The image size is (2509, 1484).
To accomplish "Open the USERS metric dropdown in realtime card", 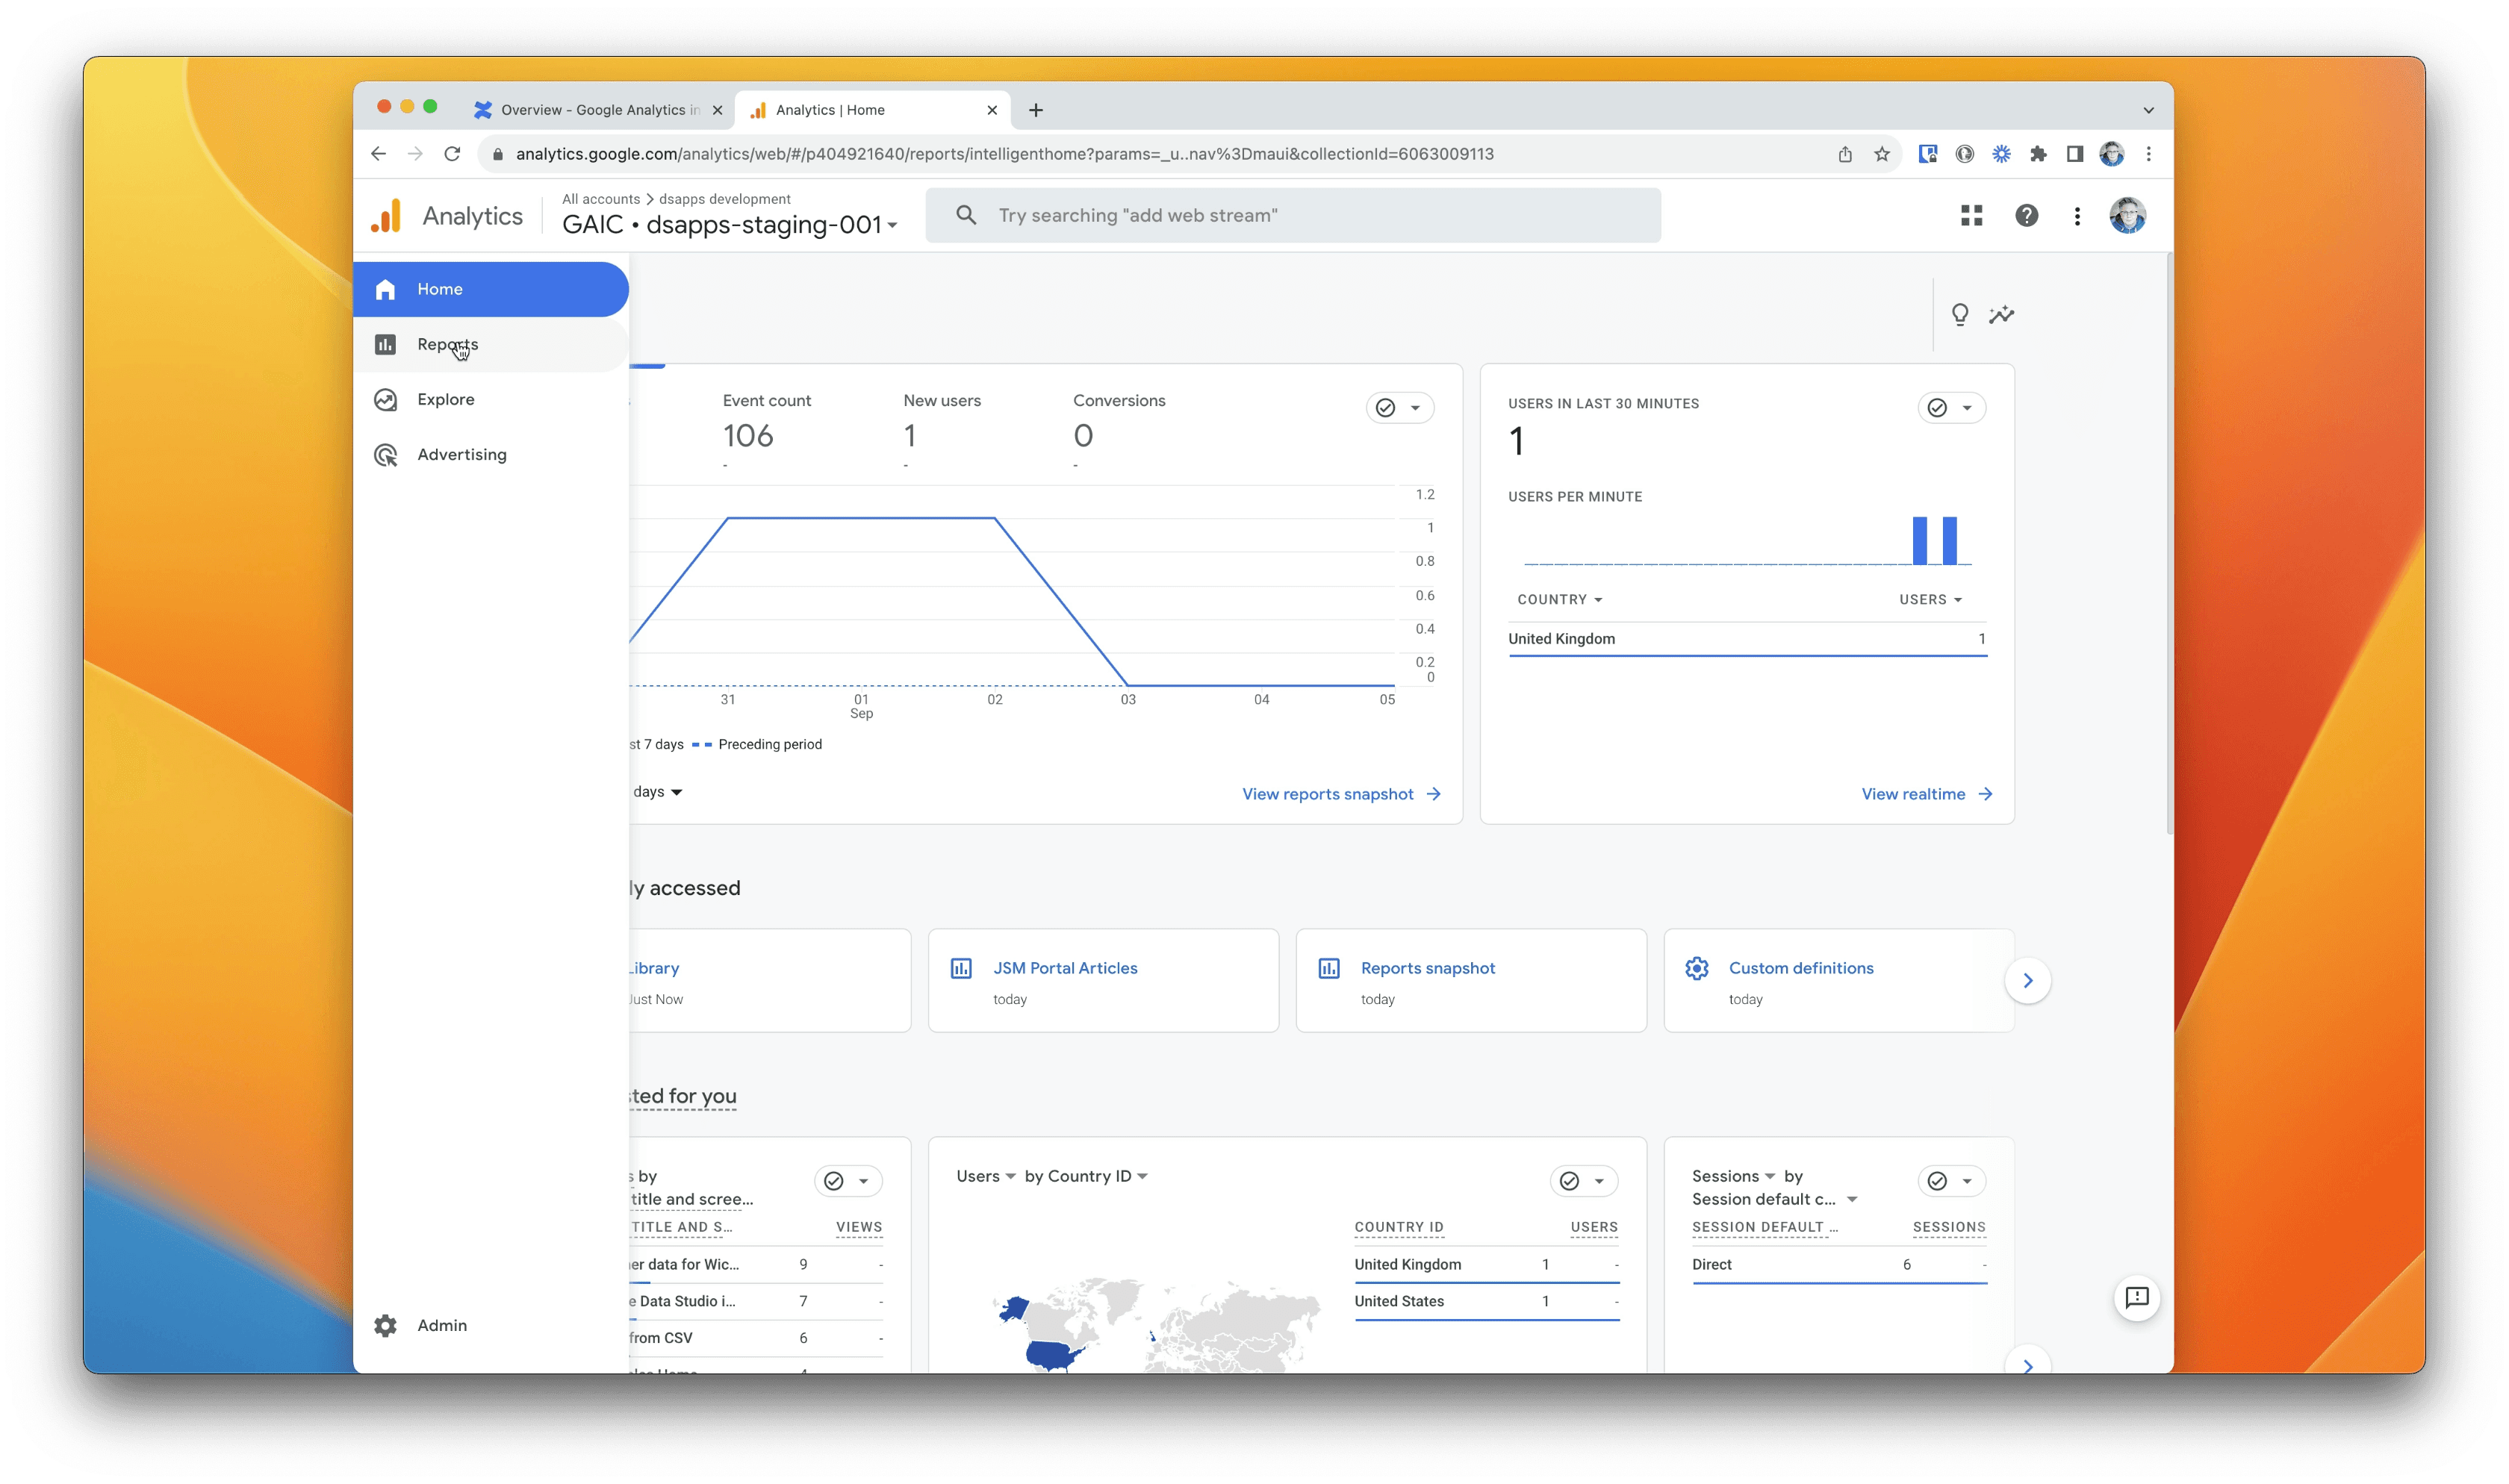I will (x=1930, y=599).
